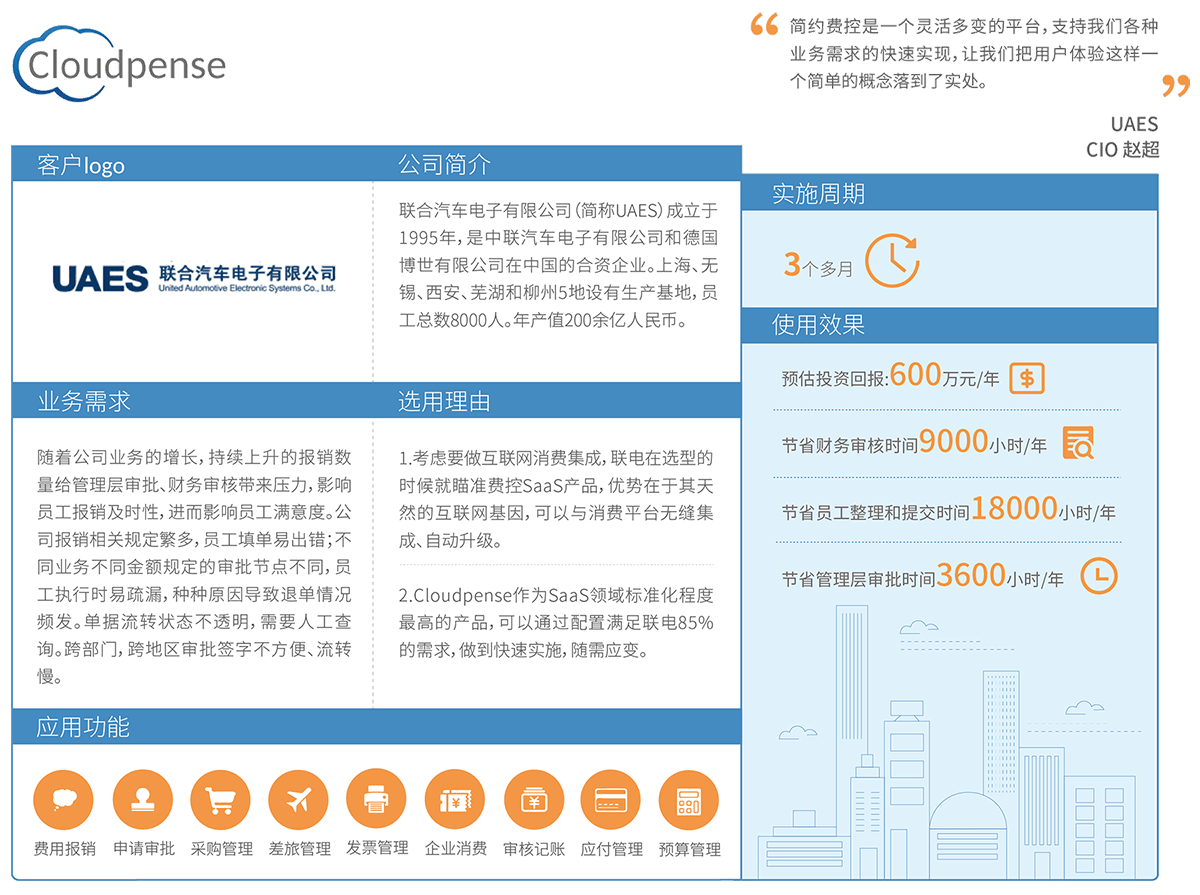Click the 预算管理 calculator icon
This screenshot has height=895, width=1200.
click(x=689, y=800)
